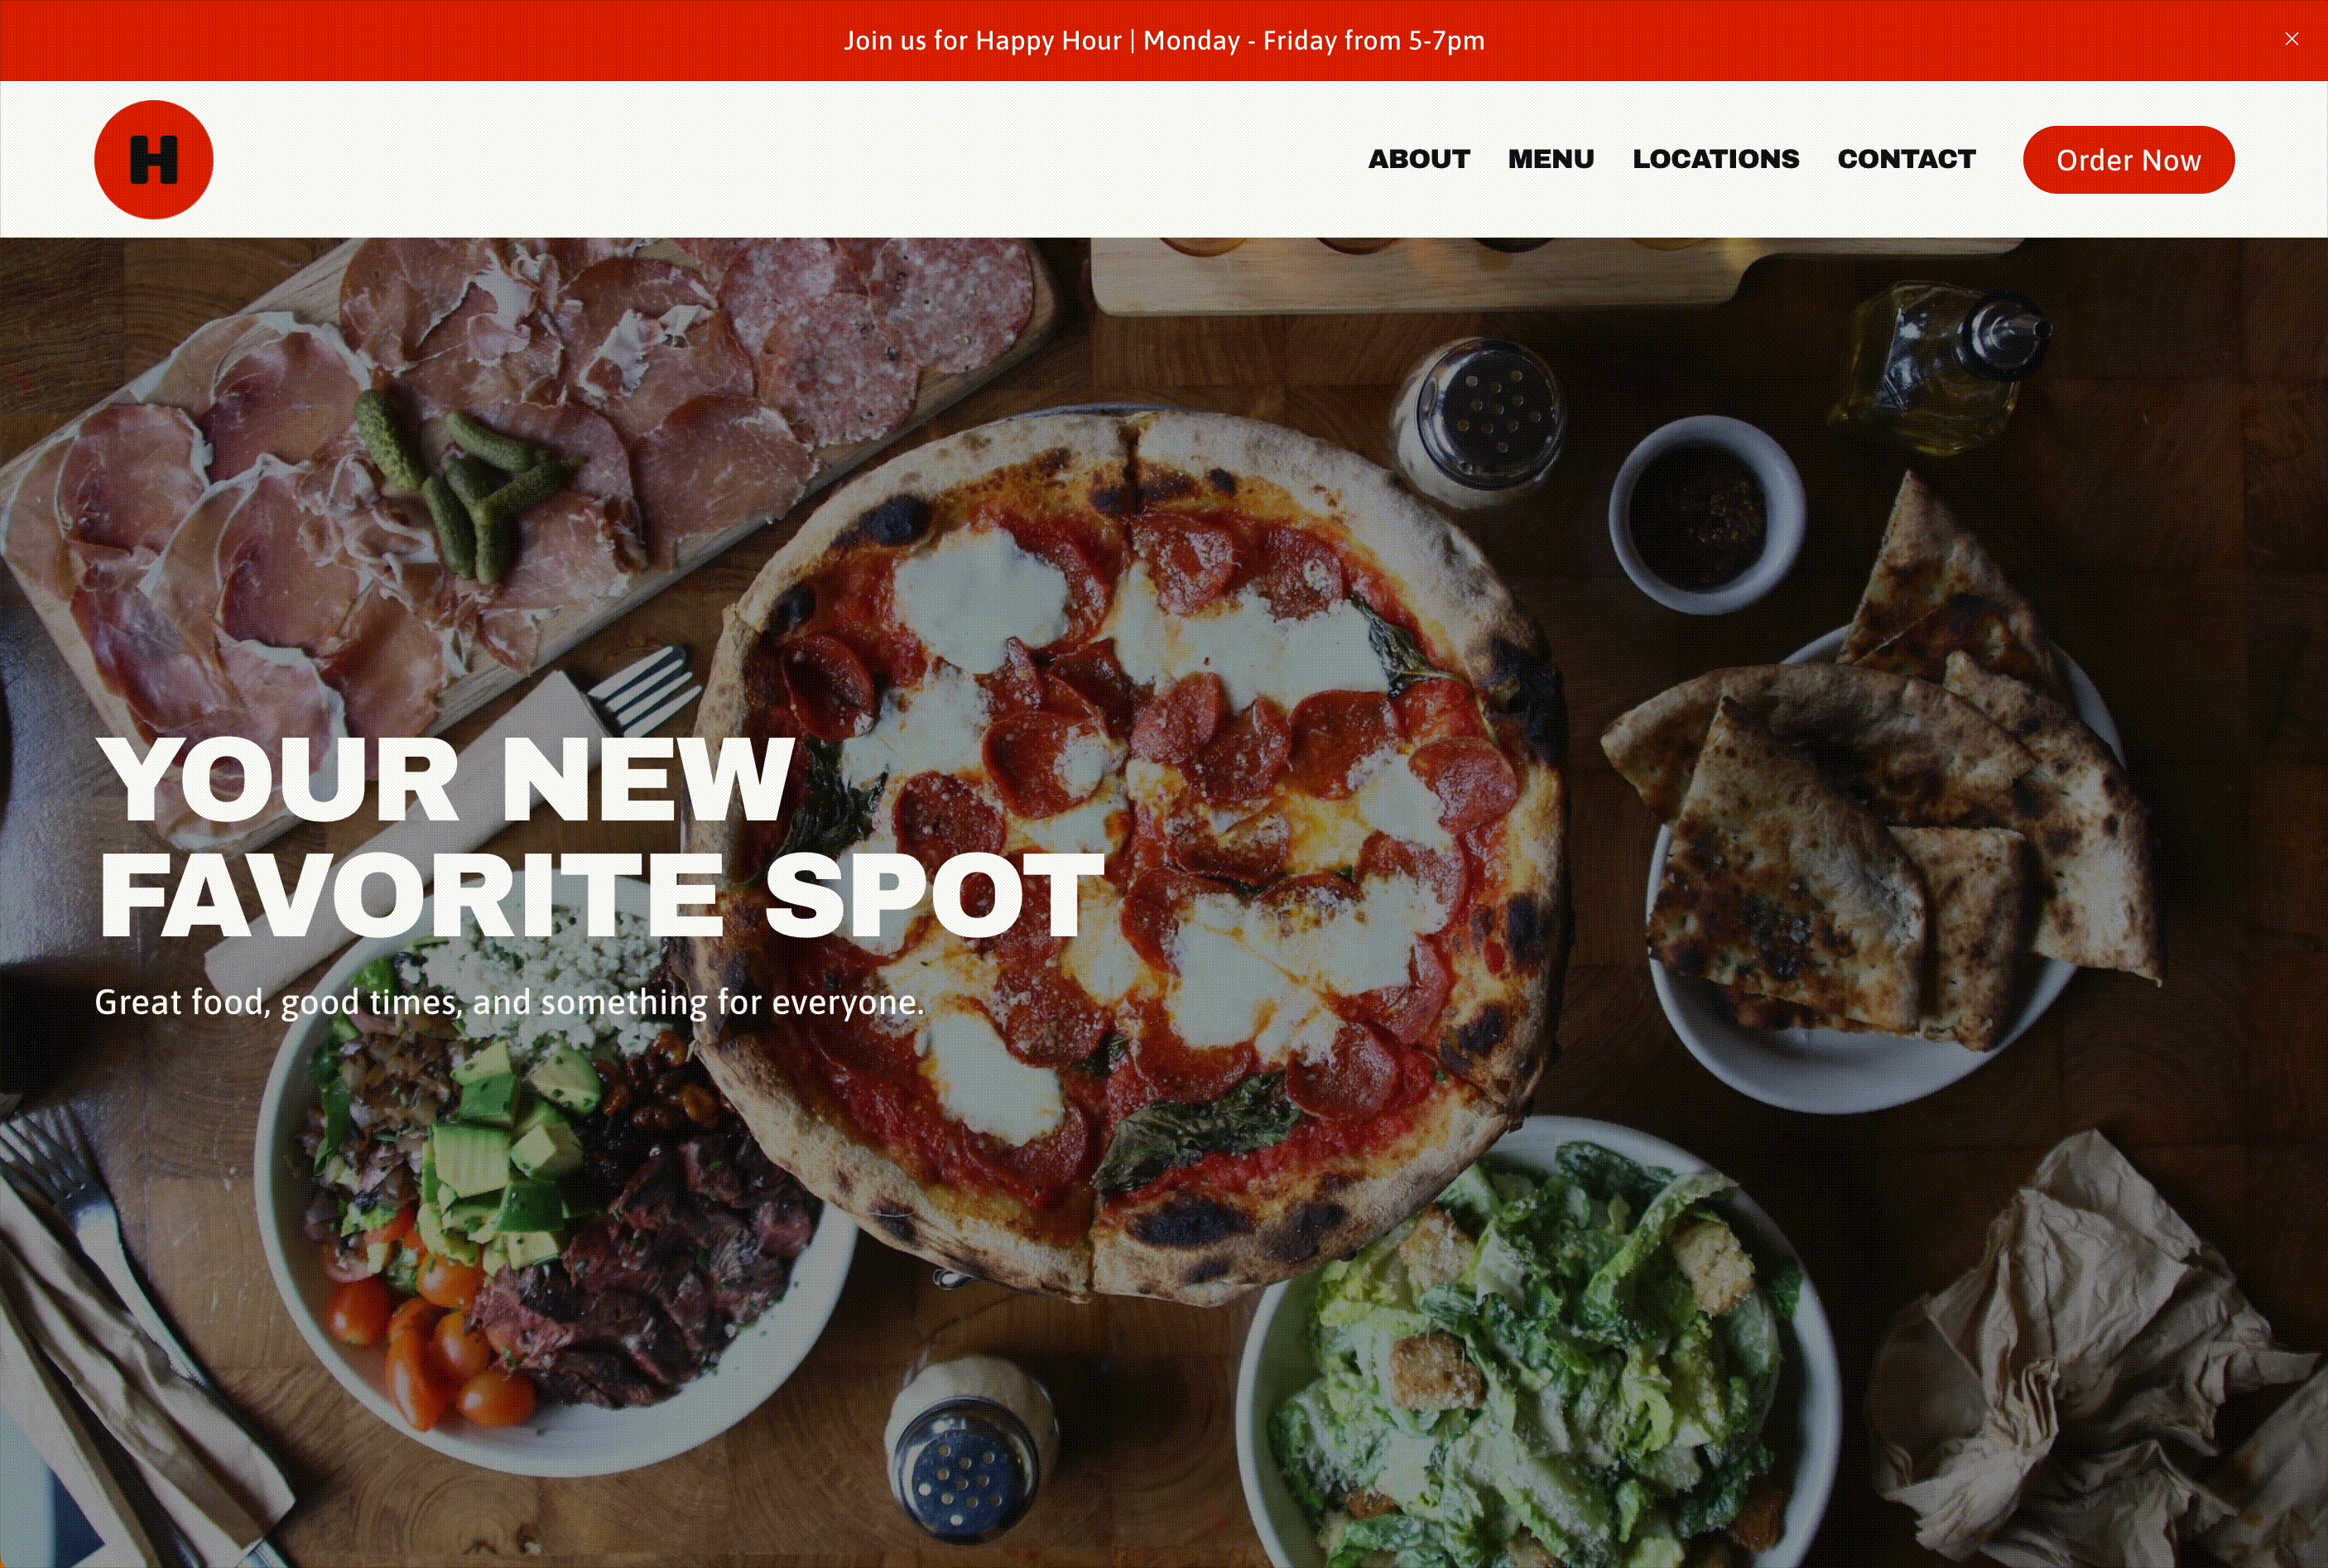Click the 'Great food, good times' tagline
This screenshot has width=2328, height=1568.
tap(509, 1002)
